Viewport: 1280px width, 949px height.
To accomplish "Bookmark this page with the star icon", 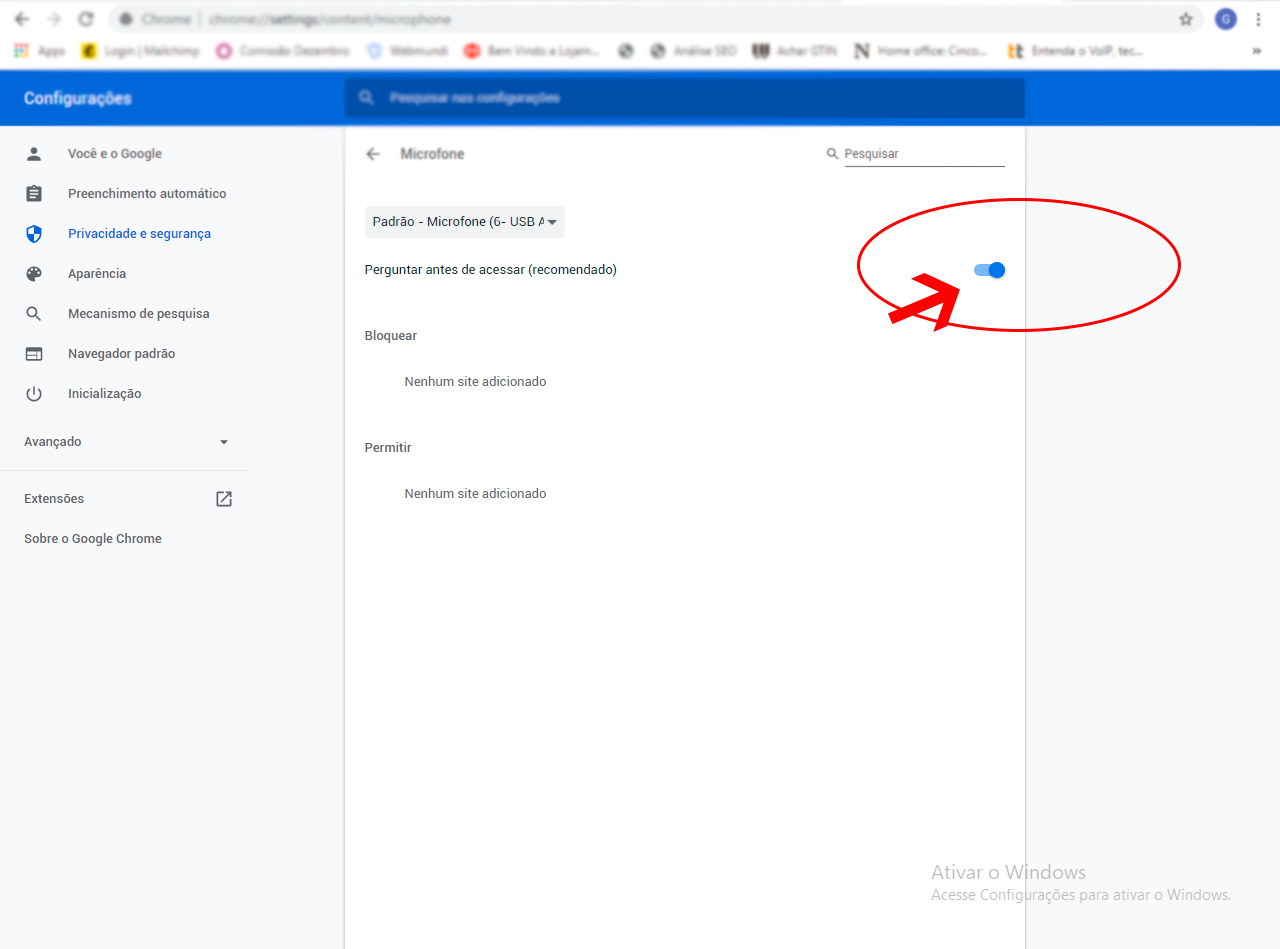I will coord(1186,19).
